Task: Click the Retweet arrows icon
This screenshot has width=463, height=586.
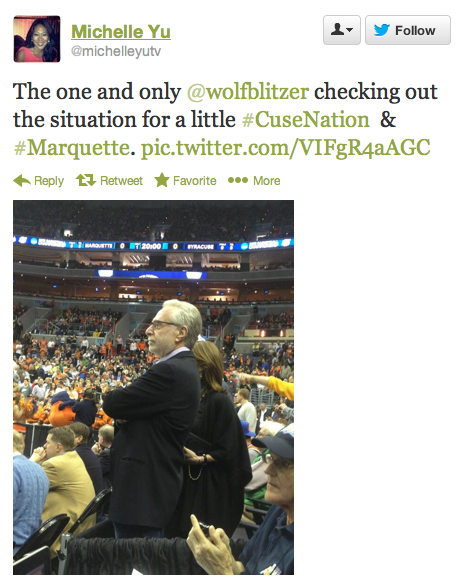Action: pyautogui.click(x=86, y=181)
